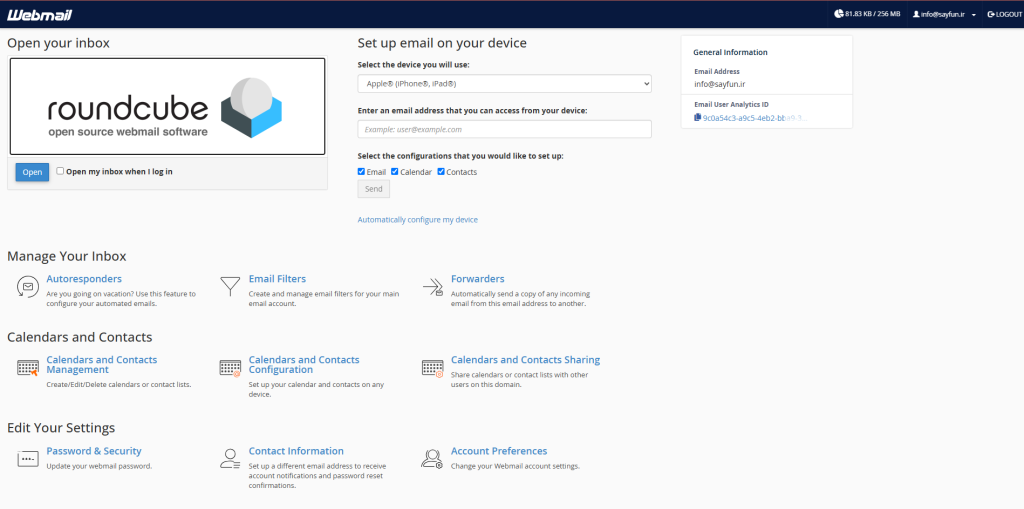Open the Email Filters link

[277, 279]
